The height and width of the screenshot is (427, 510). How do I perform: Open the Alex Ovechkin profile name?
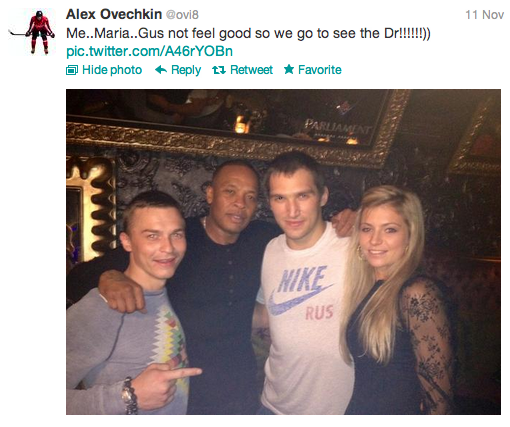114,14
